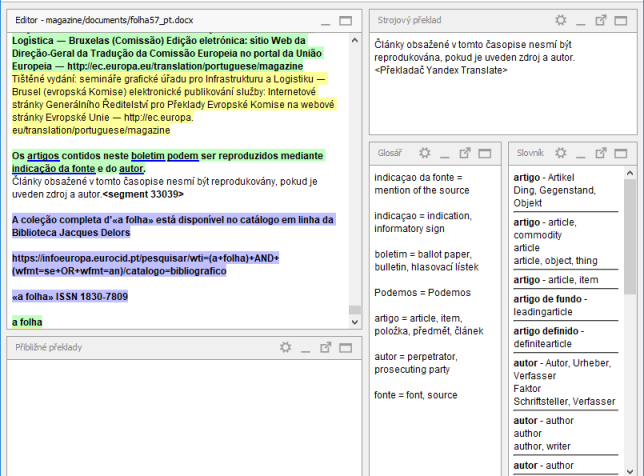Click dictionary entry 'artigo - Artikel'
644x476 pixels.
(x=554, y=190)
